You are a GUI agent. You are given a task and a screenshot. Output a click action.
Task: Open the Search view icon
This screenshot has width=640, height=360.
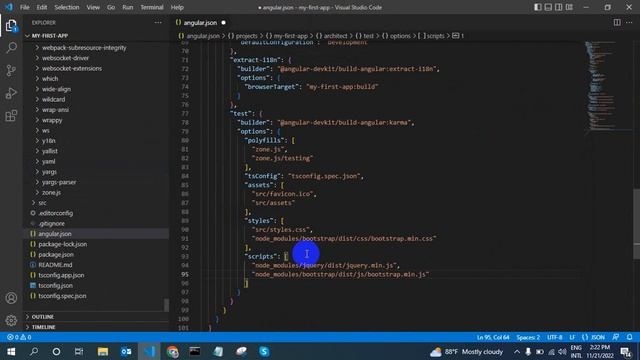pos(11,48)
